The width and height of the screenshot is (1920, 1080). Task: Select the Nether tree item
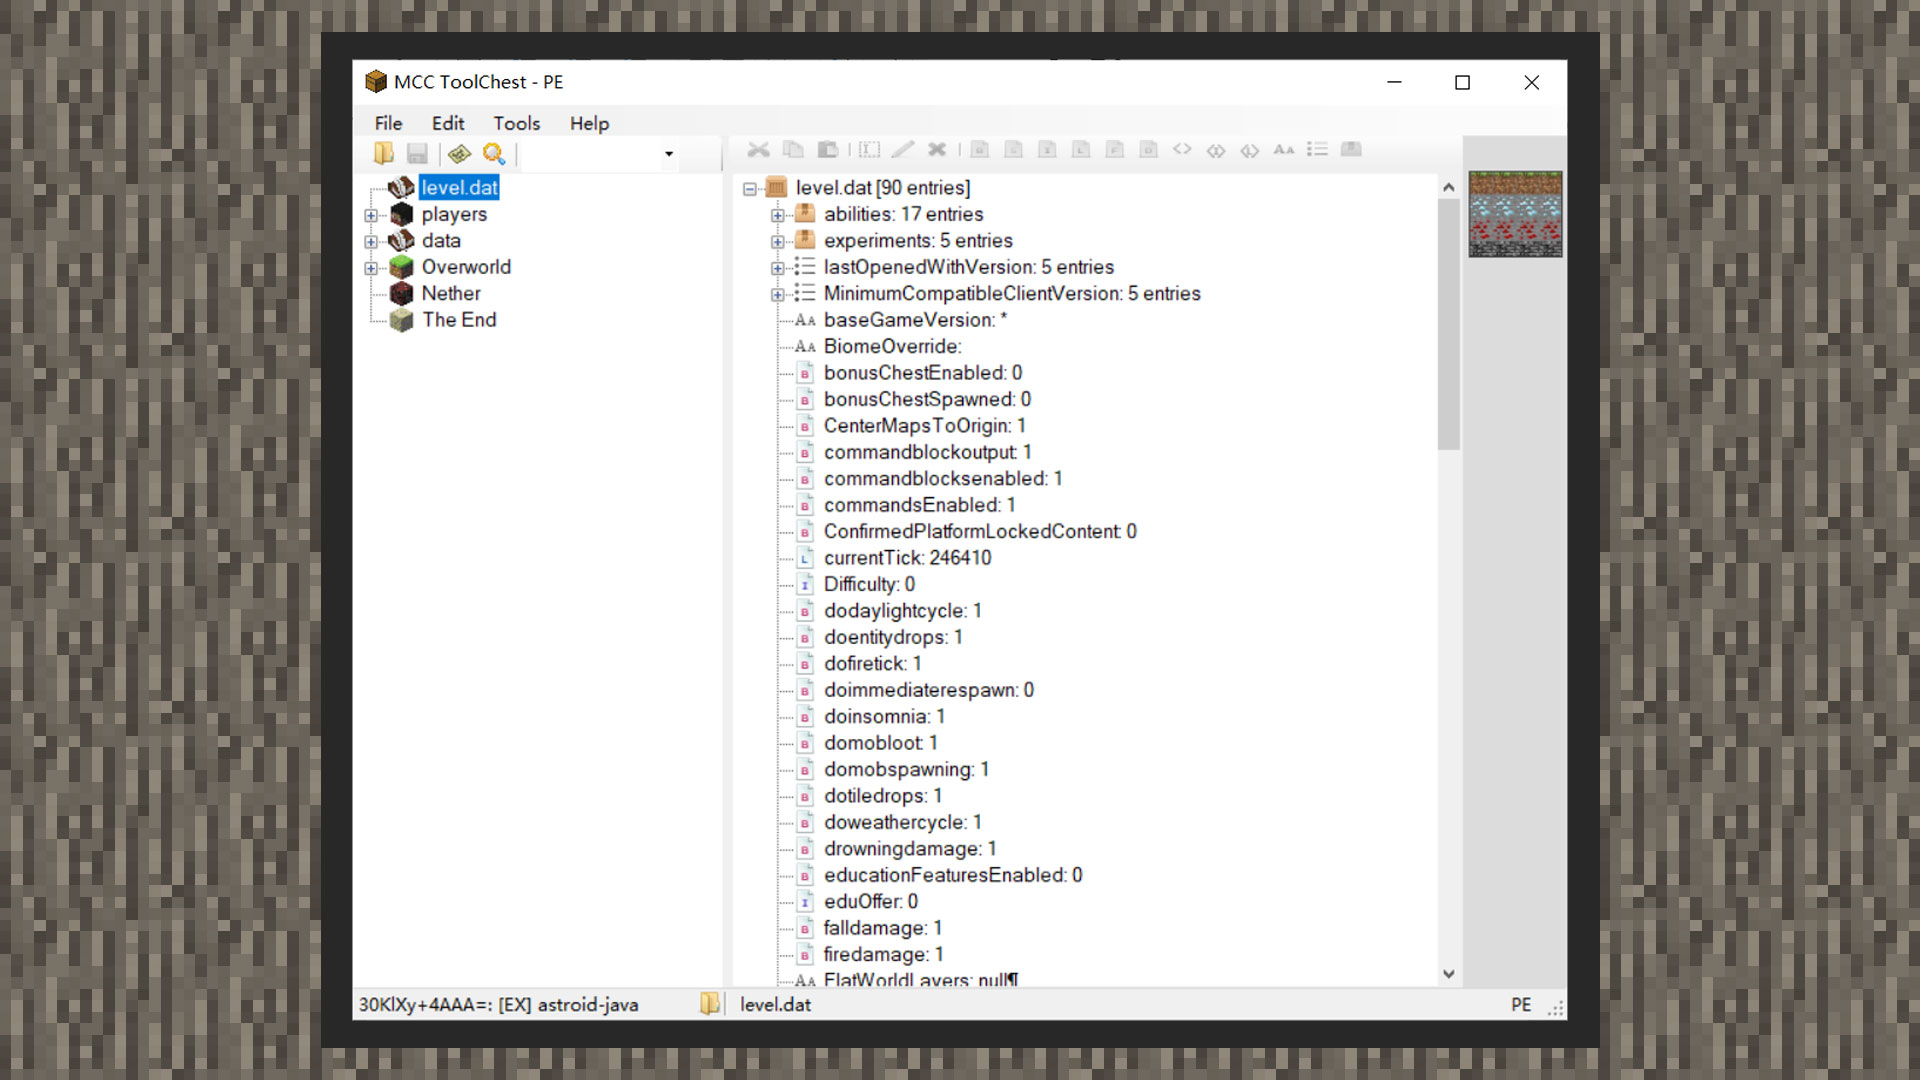450,293
